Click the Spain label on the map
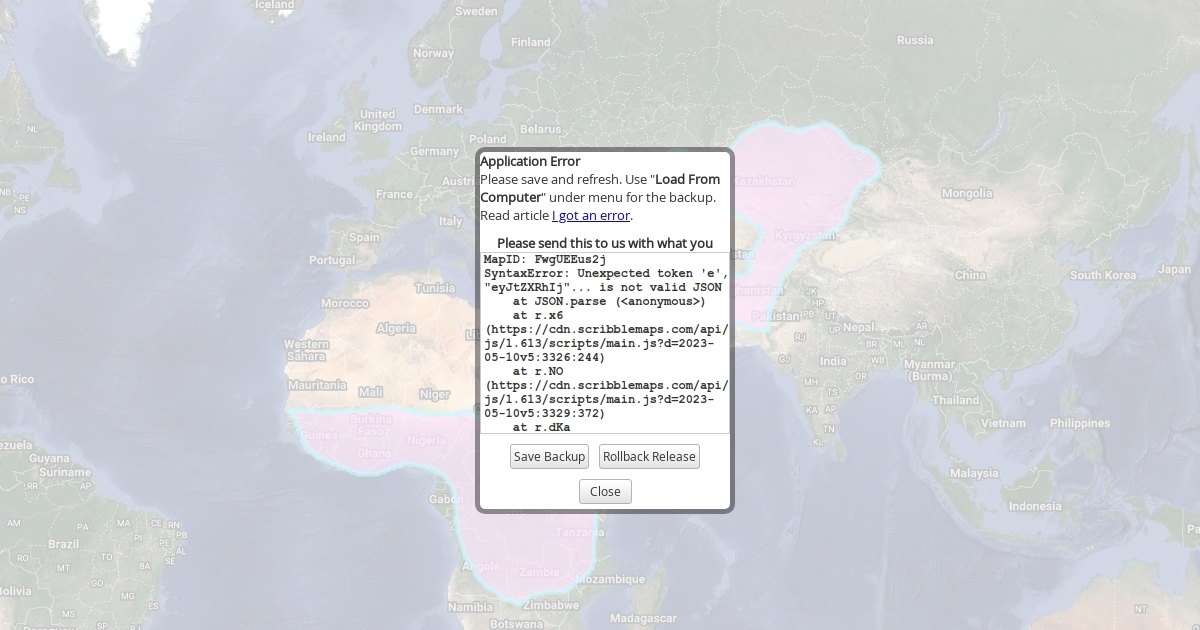Viewport: 1200px width, 630px height. [x=364, y=237]
